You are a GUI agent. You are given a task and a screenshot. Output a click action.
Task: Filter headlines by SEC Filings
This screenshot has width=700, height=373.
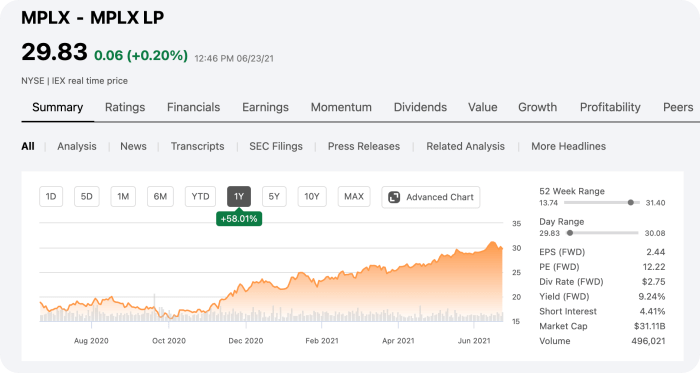pos(276,146)
